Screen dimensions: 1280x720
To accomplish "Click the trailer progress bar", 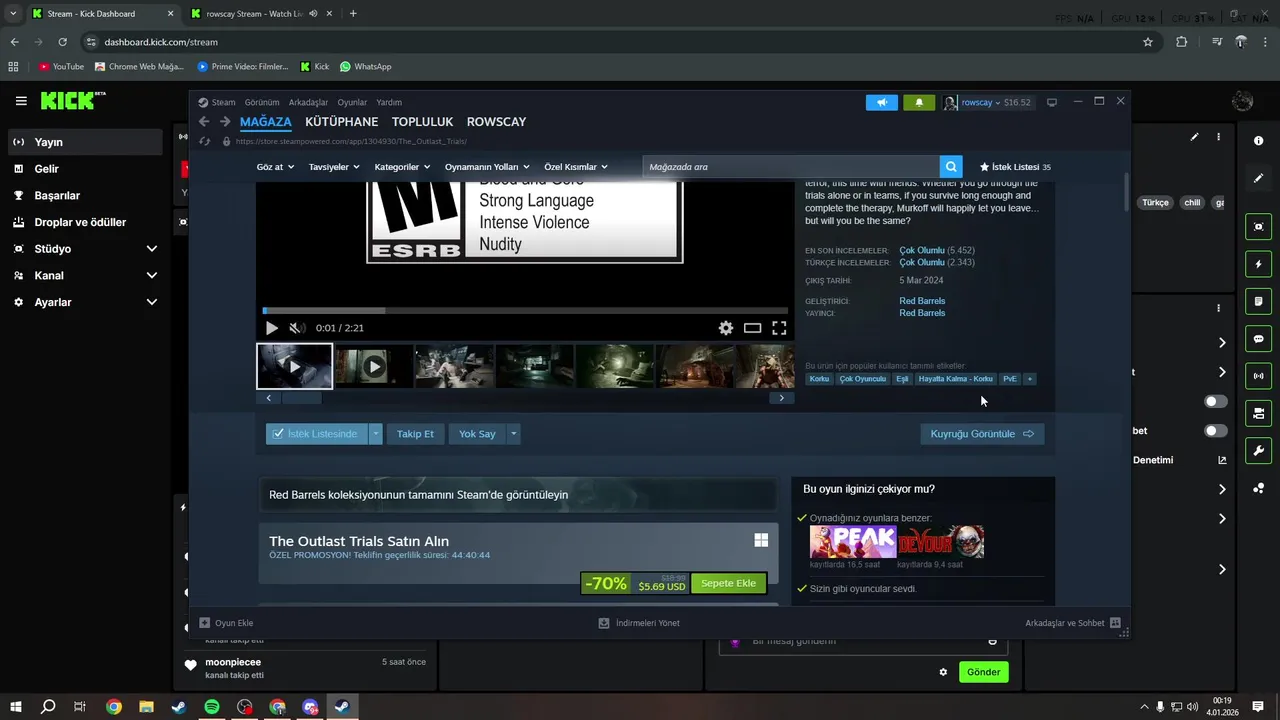I will (525, 311).
